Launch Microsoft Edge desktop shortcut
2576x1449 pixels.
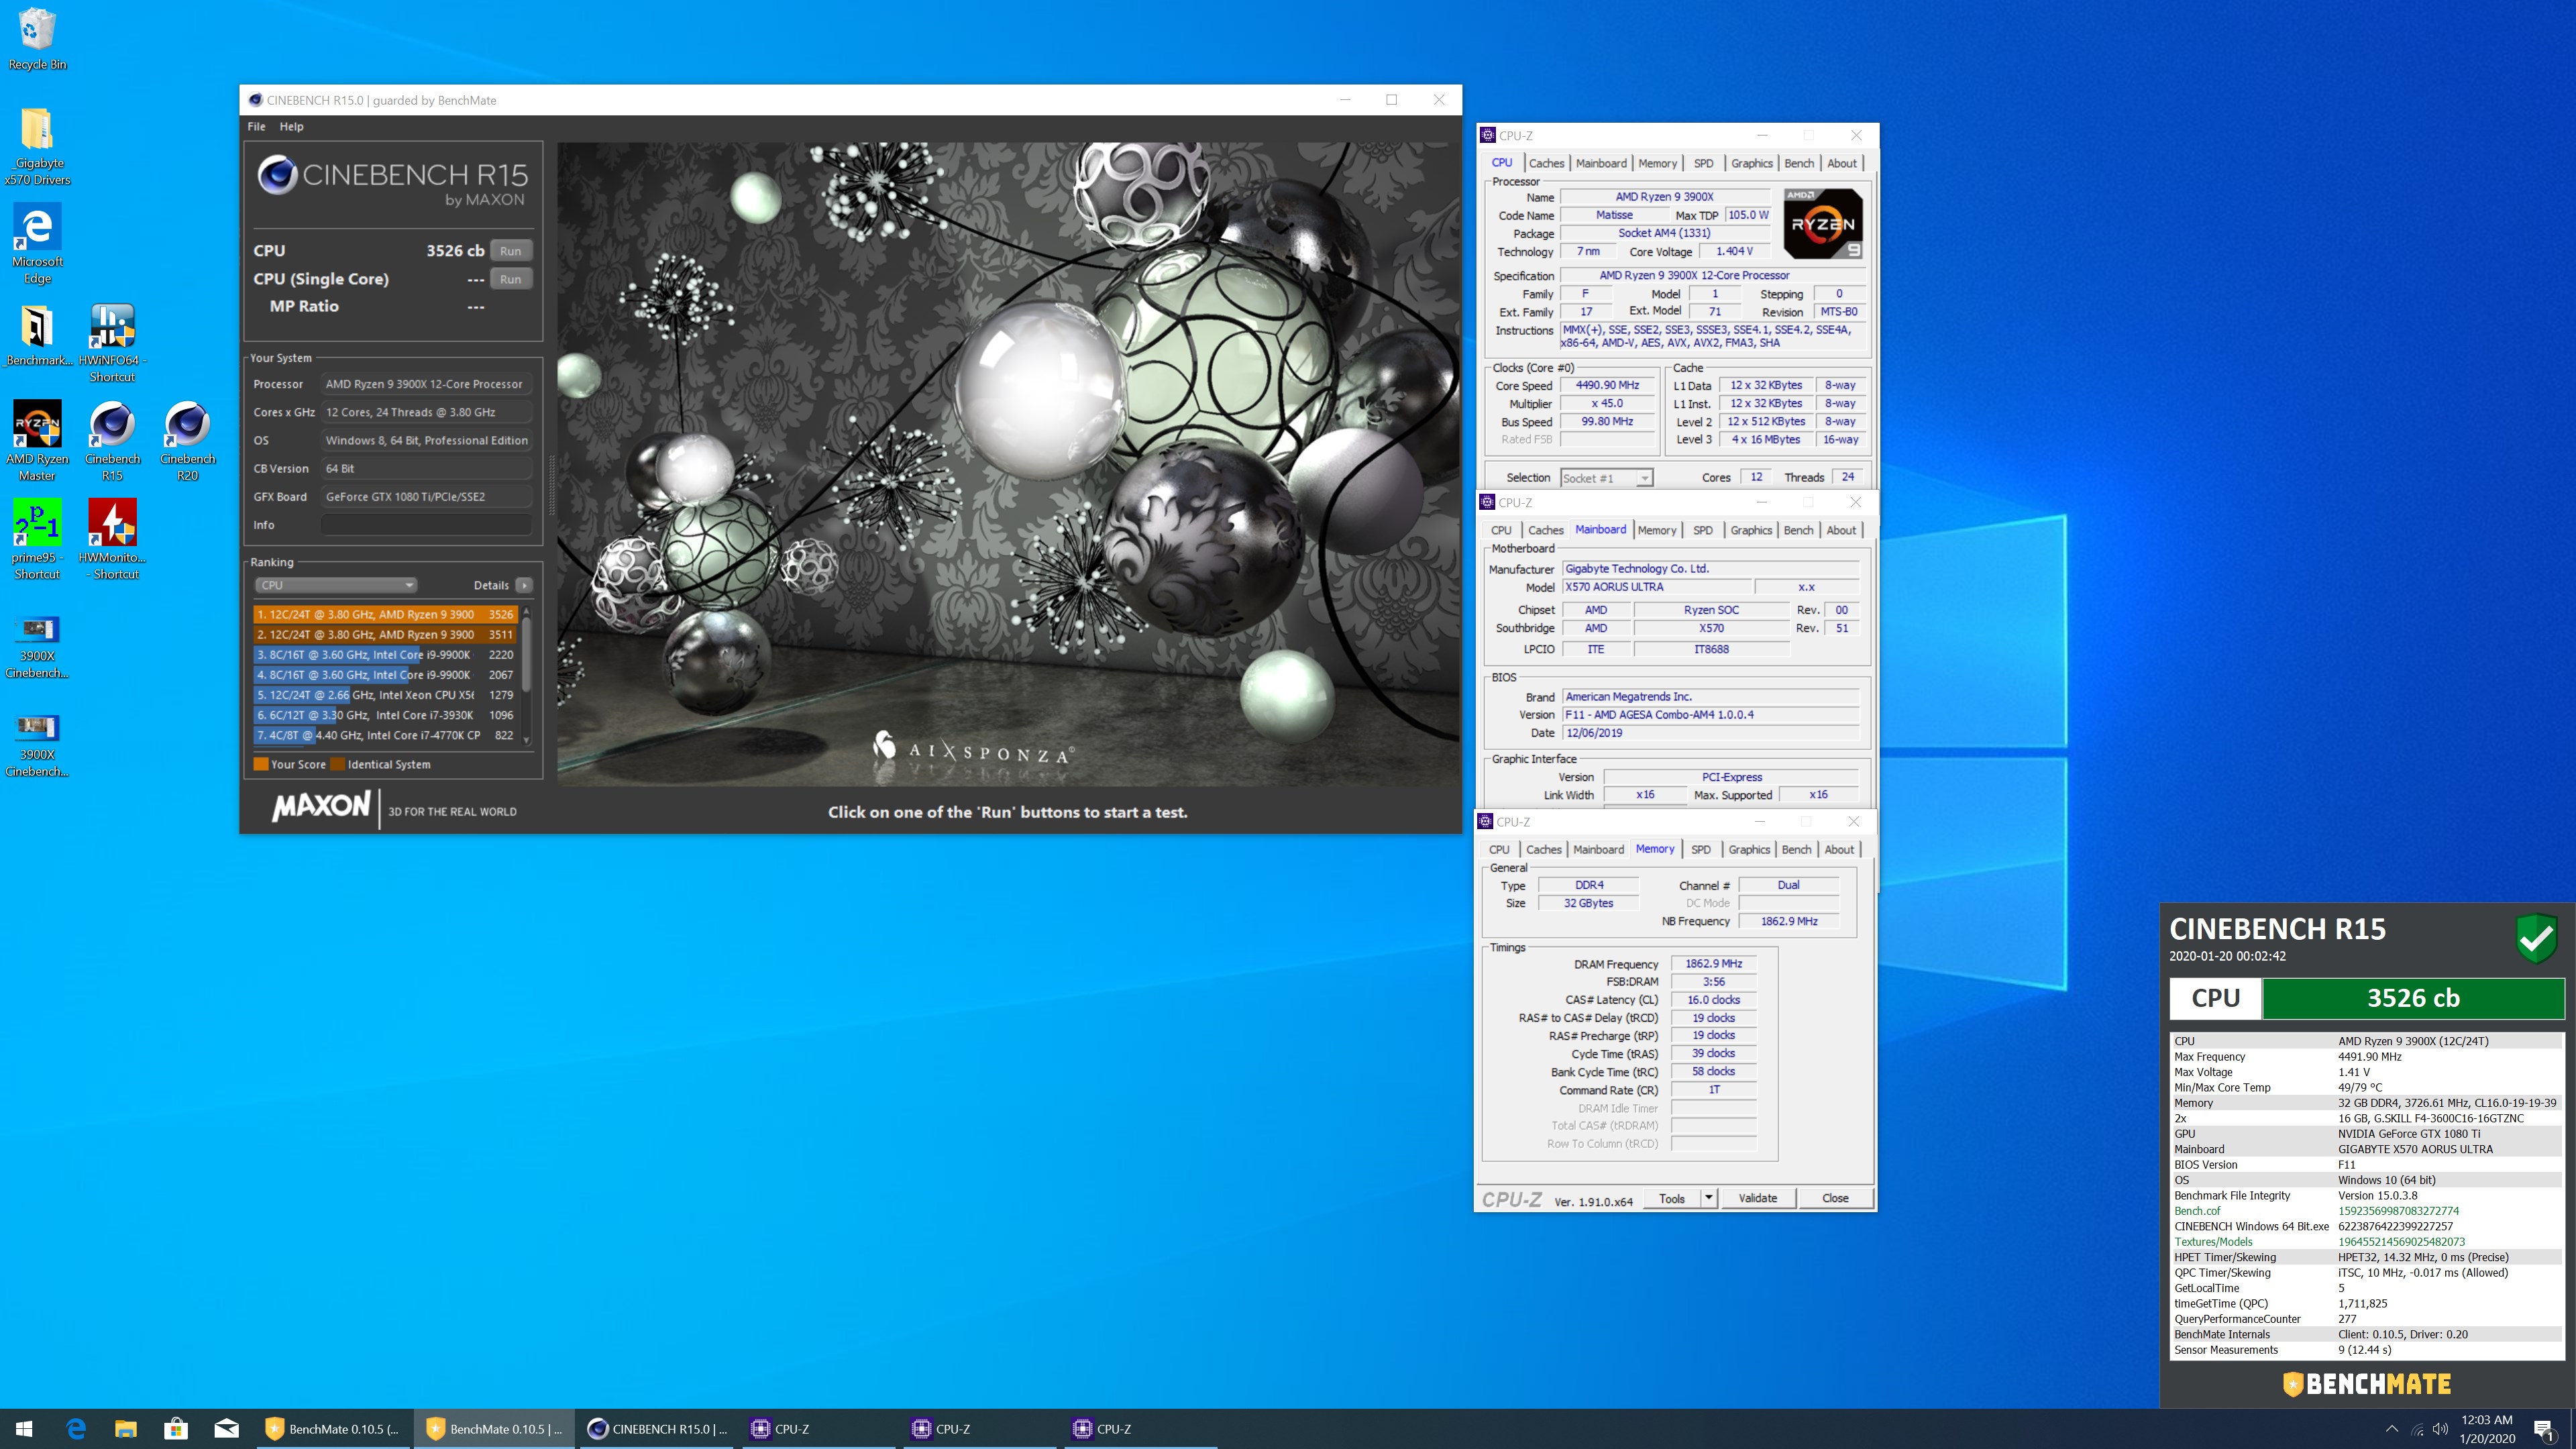[37, 244]
